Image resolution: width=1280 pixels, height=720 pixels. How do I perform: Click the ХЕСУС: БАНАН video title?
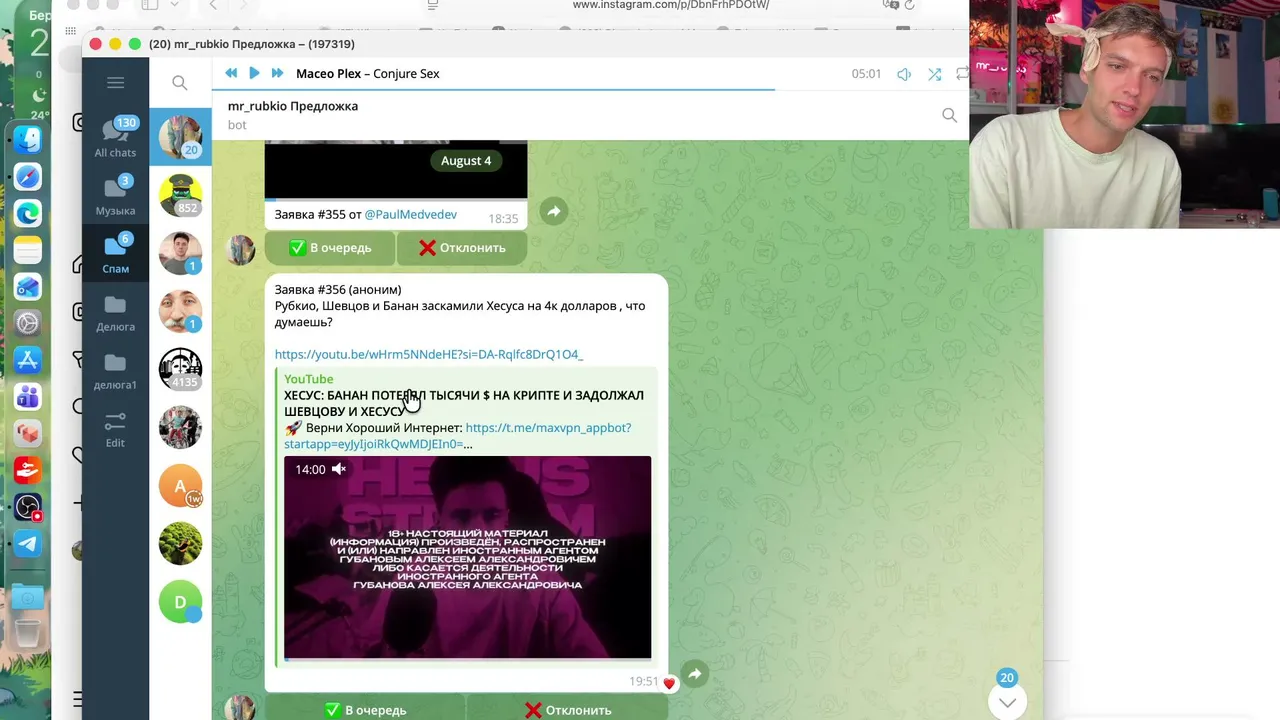[x=464, y=403]
